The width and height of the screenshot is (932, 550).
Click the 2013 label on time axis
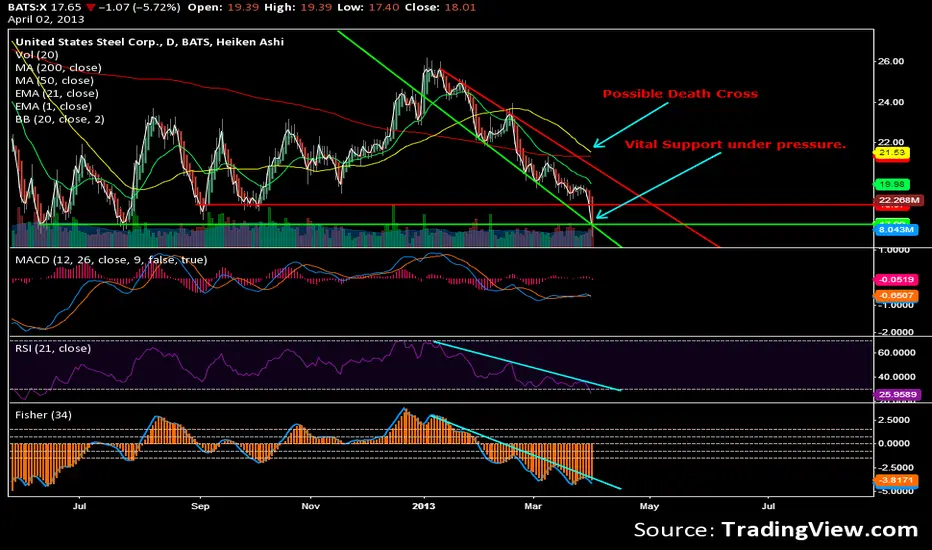click(424, 507)
